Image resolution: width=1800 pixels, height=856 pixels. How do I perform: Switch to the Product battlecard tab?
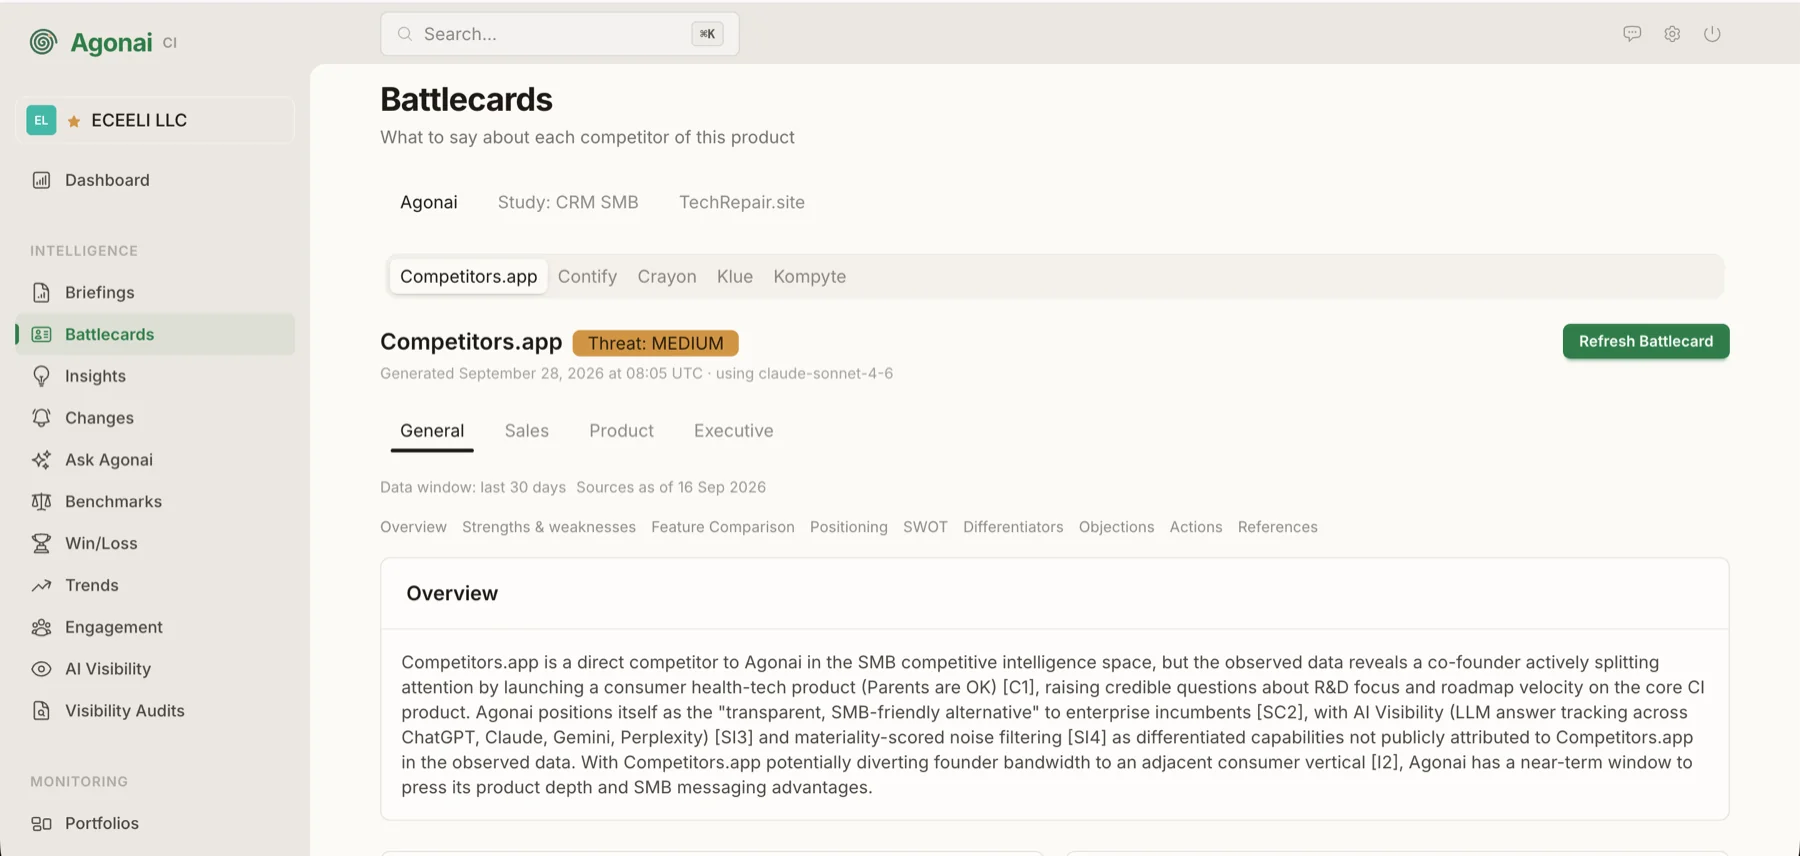(x=621, y=431)
